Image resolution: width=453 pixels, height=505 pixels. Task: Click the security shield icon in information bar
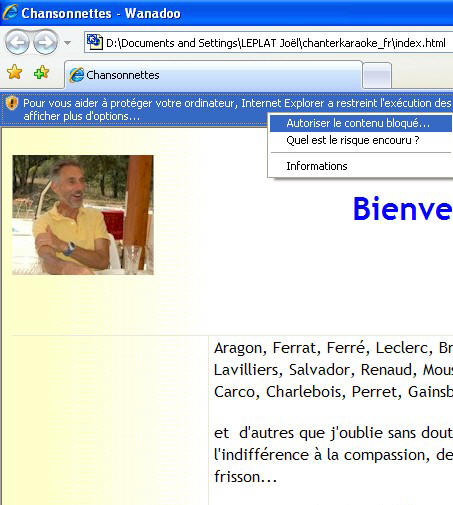click(12, 103)
